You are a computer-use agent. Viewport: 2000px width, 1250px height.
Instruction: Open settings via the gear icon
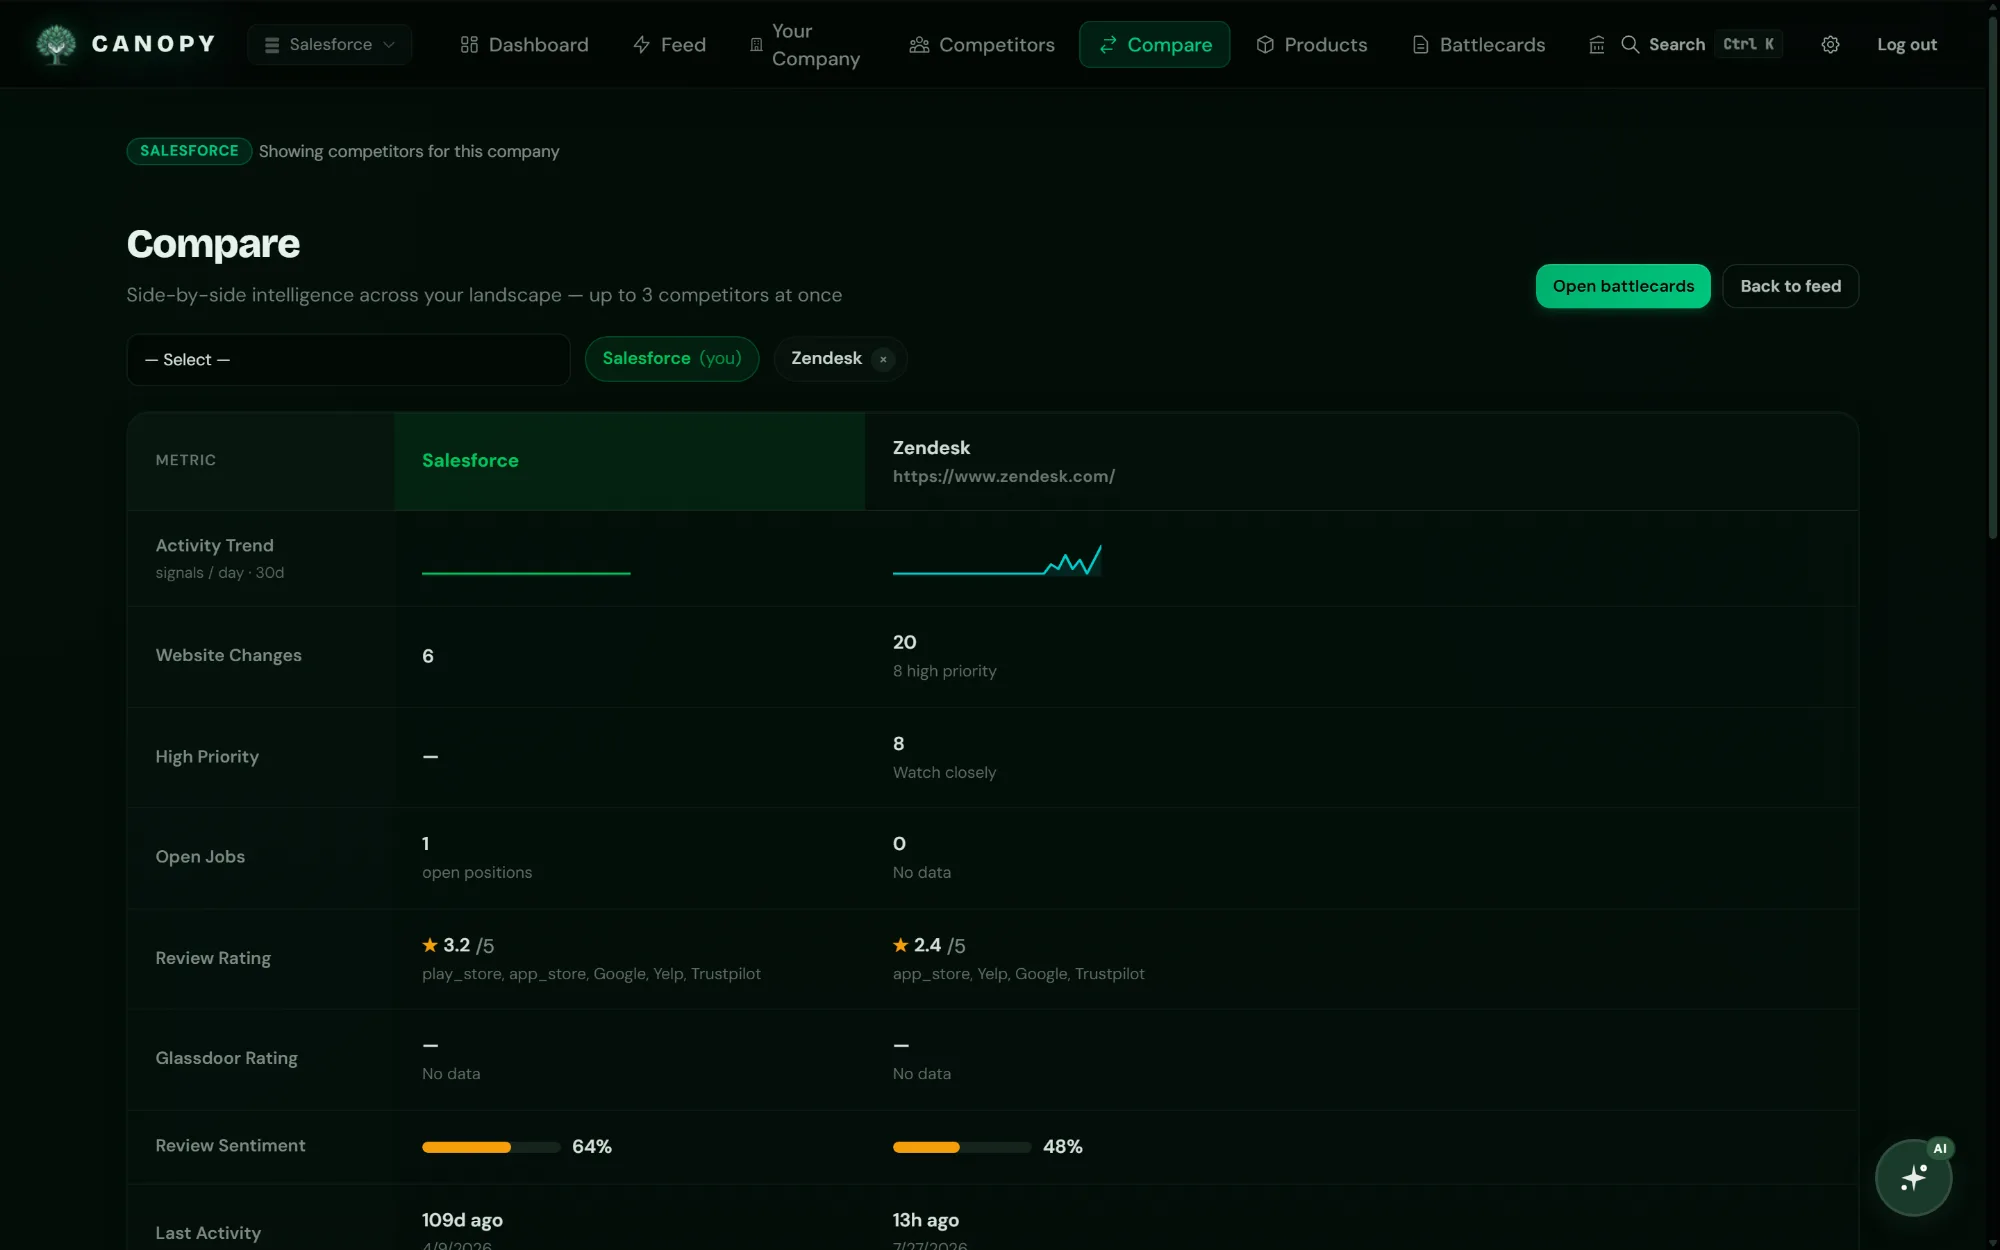click(1830, 44)
